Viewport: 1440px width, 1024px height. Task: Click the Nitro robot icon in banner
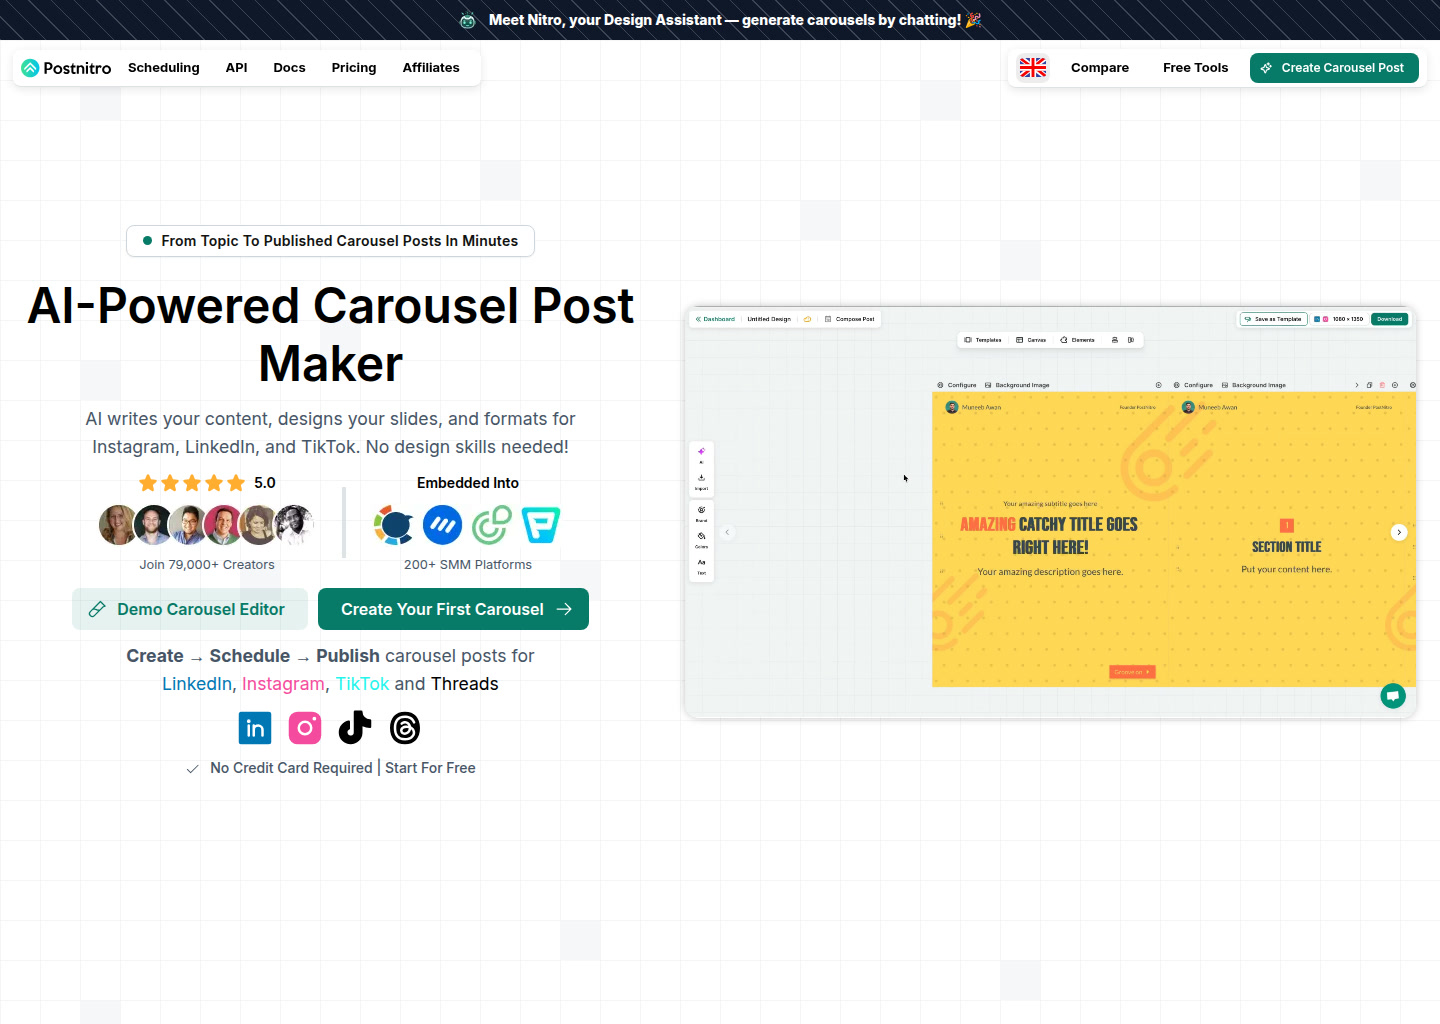pos(467,20)
